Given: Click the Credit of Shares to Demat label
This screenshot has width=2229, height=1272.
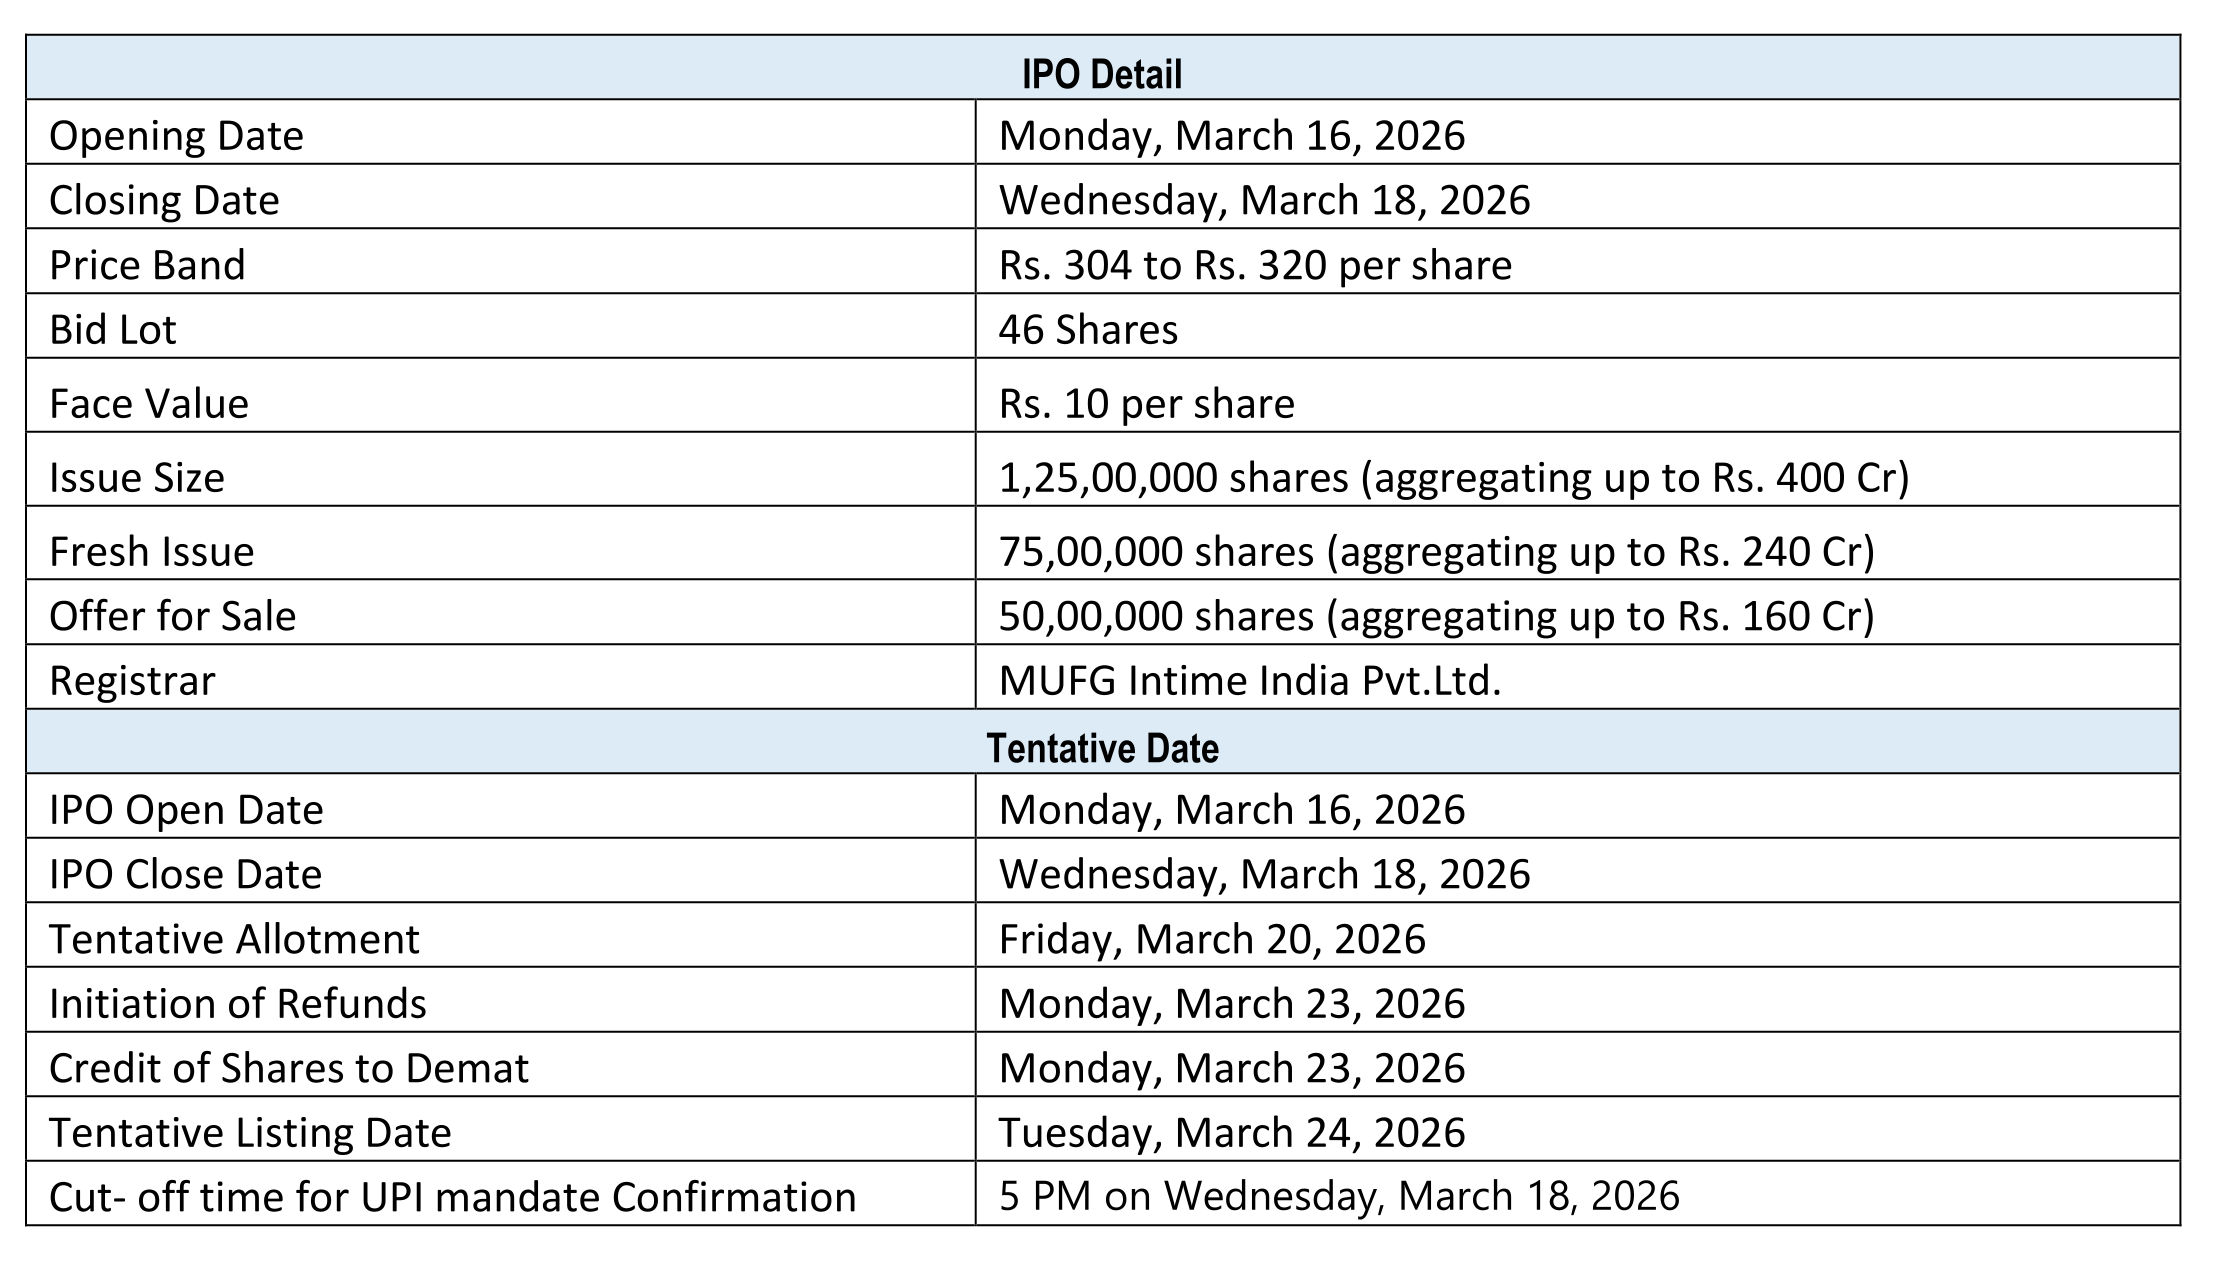Looking at the screenshot, I should pos(288,1068).
